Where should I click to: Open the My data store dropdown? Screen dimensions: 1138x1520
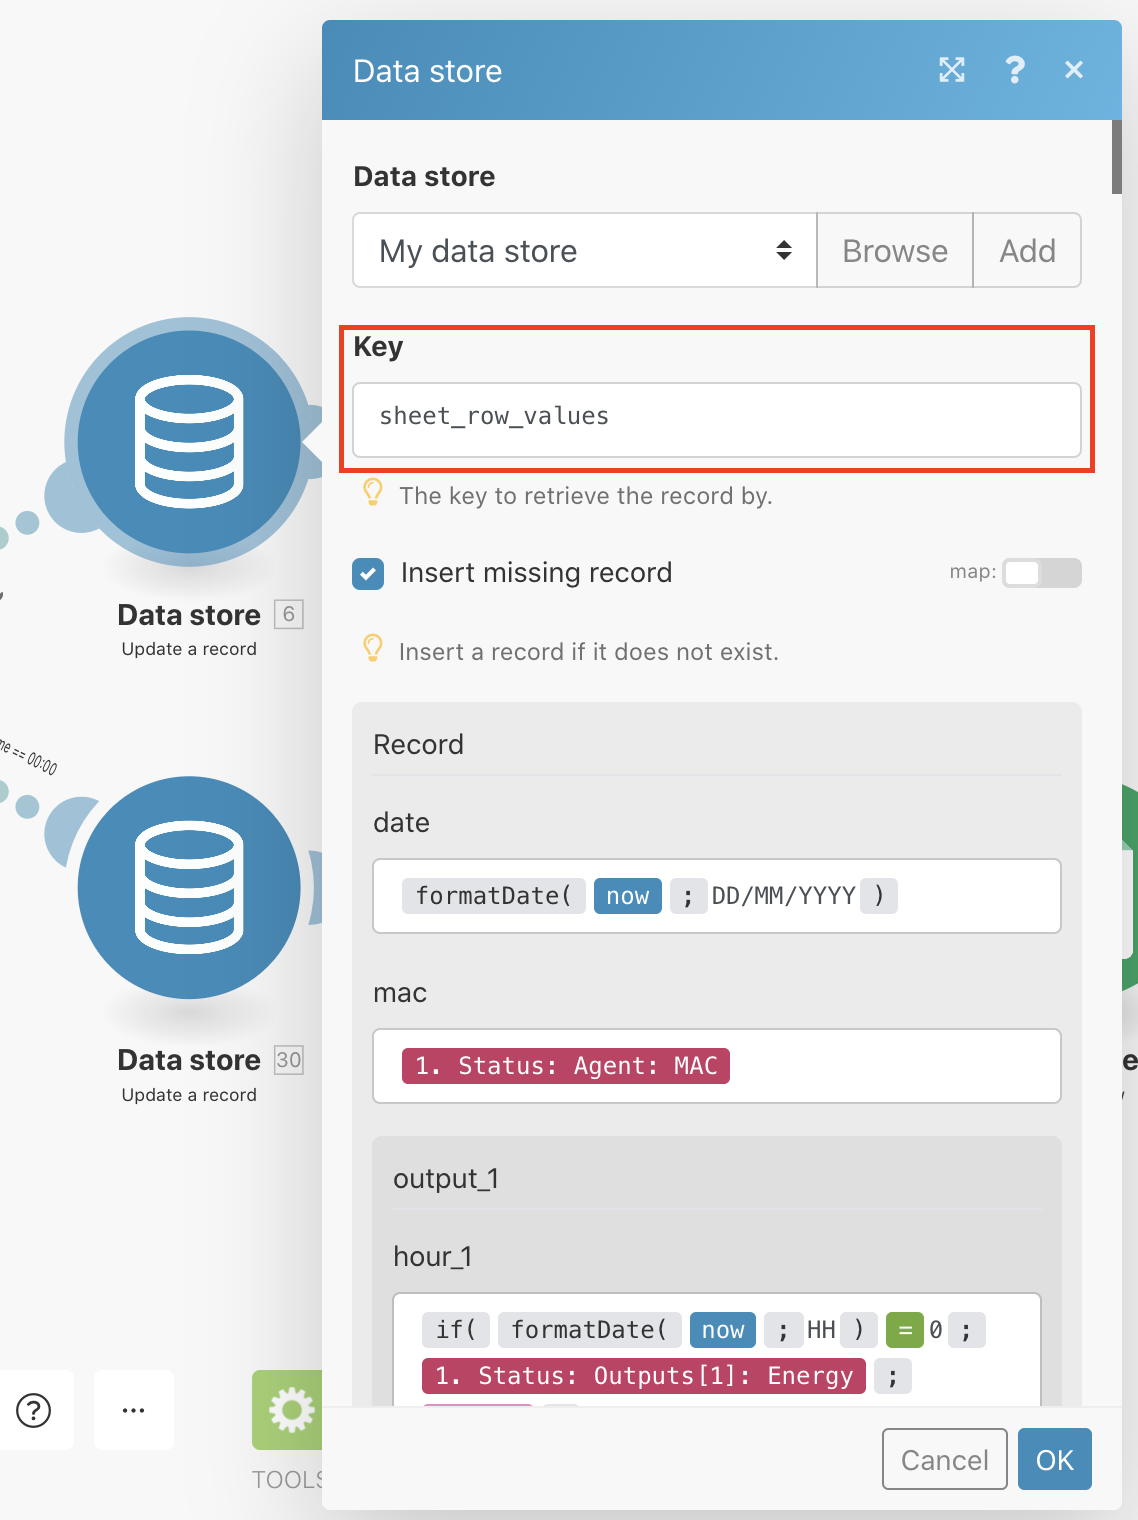(x=585, y=250)
